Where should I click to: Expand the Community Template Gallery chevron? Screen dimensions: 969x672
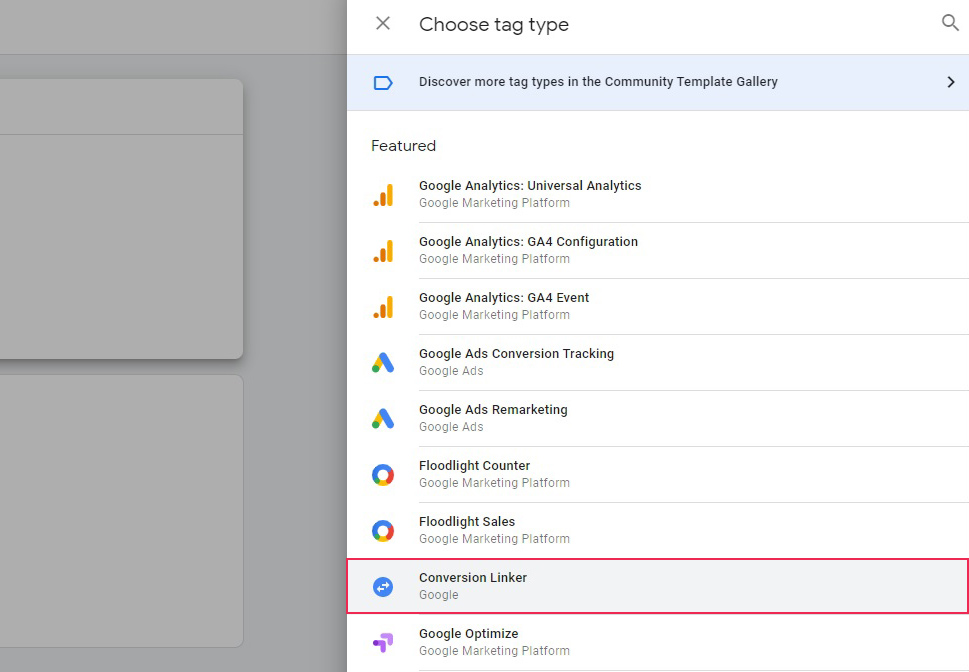951,82
